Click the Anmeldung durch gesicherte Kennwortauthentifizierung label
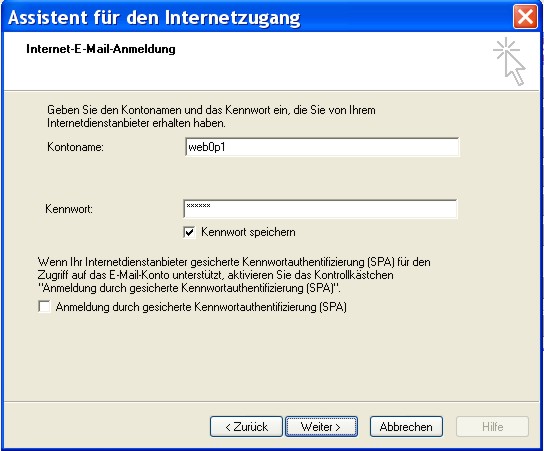544x451 pixels. [x=201, y=307]
